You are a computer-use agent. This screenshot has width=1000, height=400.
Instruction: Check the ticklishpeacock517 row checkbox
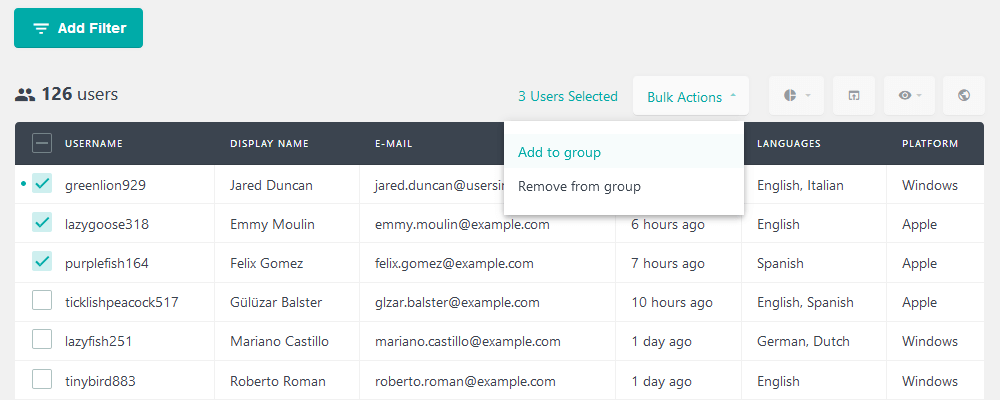point(42,300)
